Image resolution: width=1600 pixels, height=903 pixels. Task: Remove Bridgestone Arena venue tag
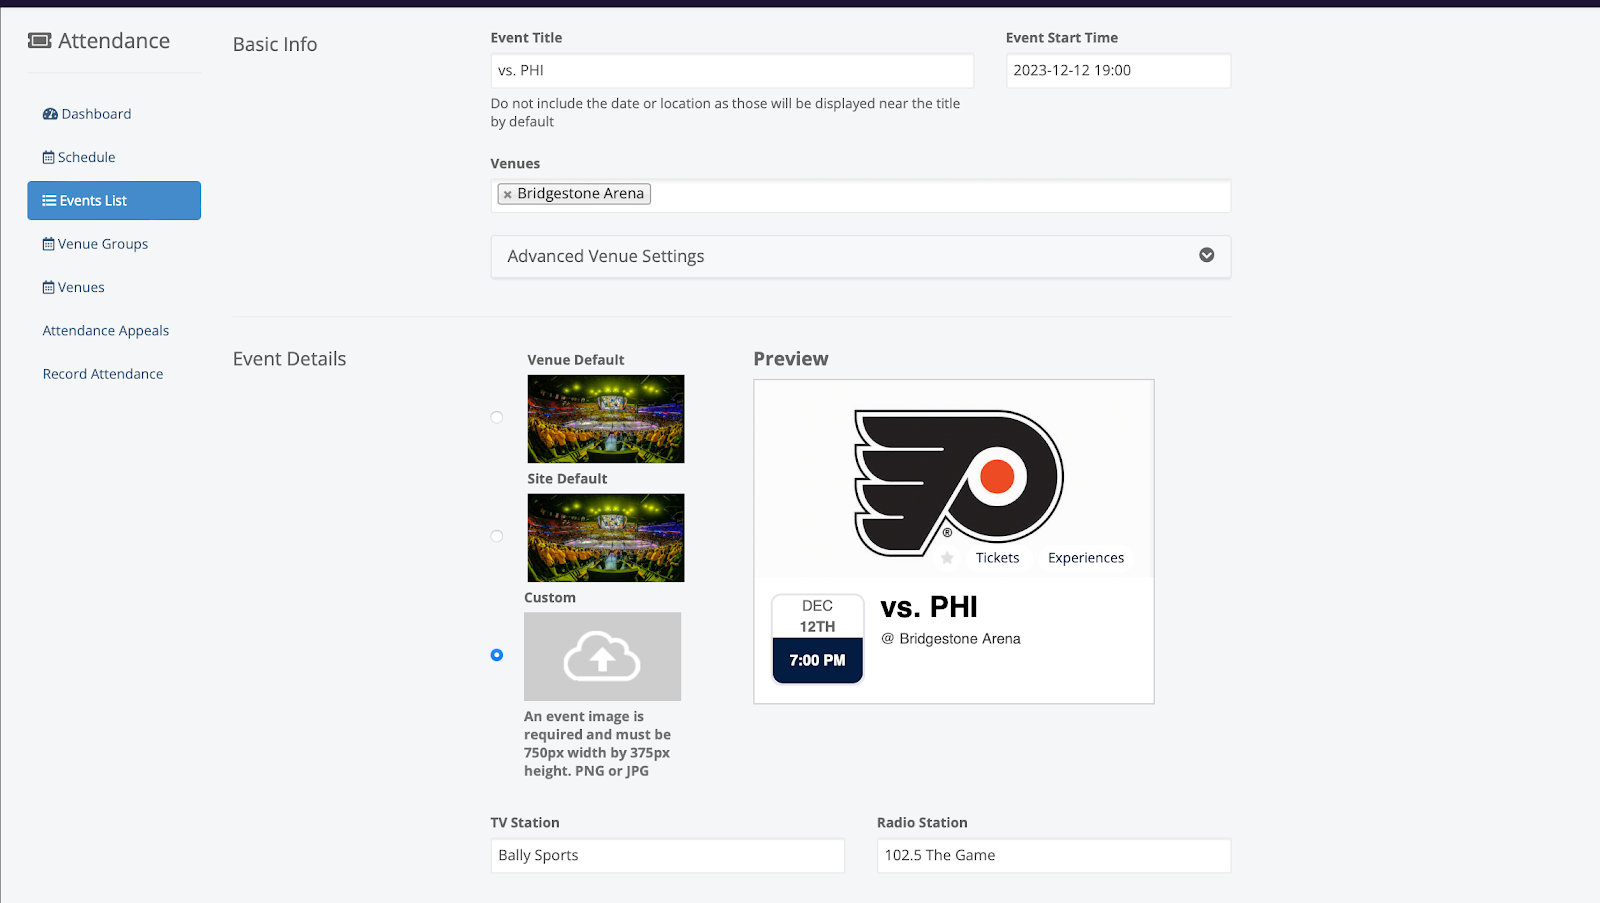(508, 194)
